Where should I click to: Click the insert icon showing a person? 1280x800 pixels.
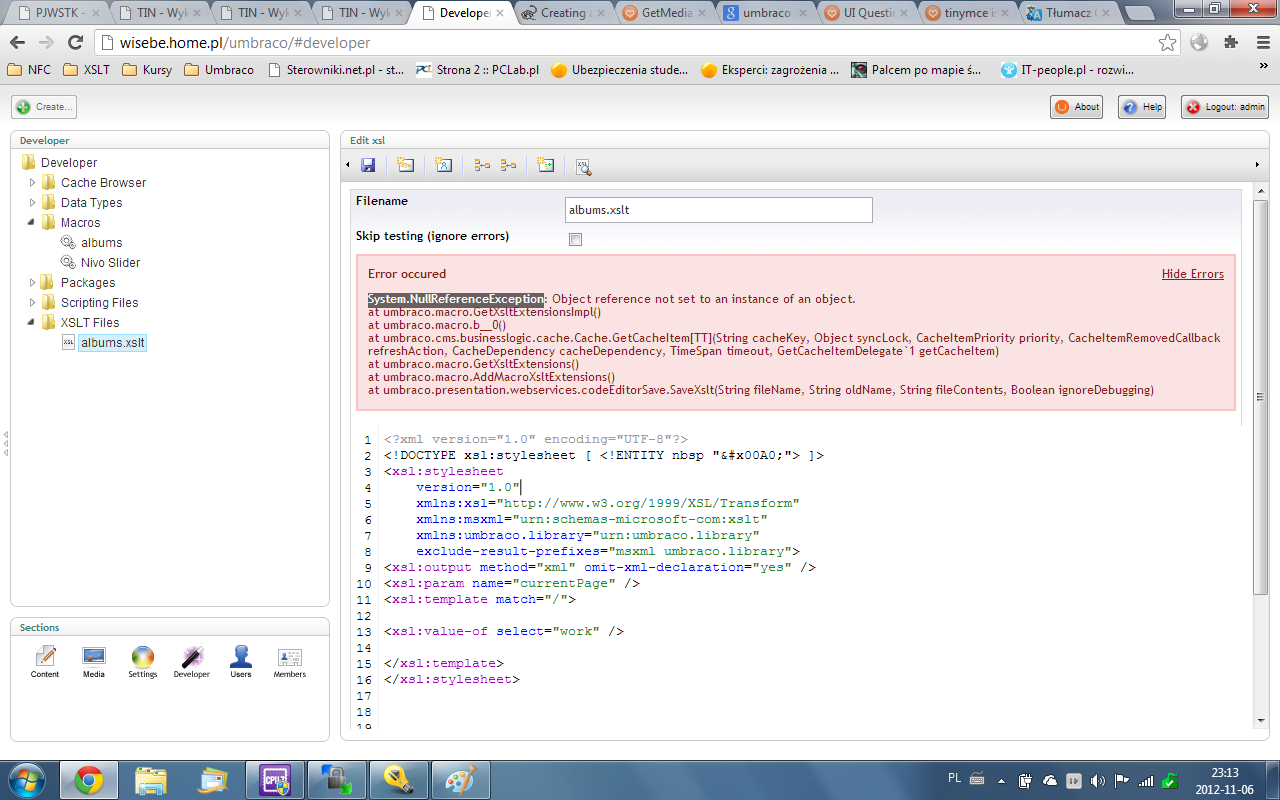click(x=445, y=165)
